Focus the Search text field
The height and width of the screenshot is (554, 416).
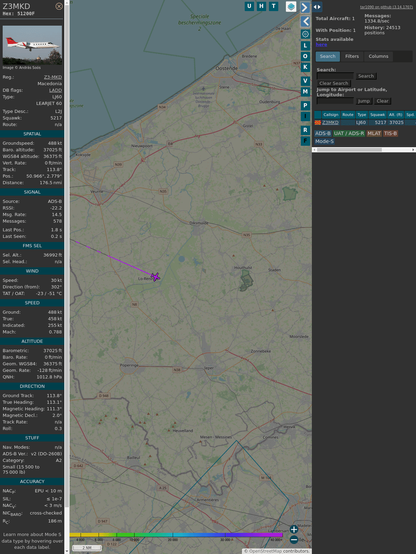click(x=335, y=76)
